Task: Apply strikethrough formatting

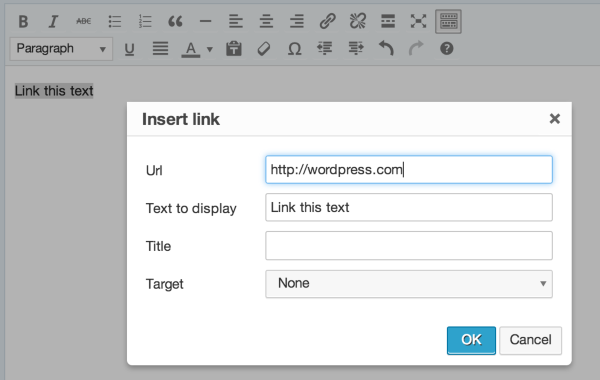Action: pyautogui.click(x=83, y=21)
